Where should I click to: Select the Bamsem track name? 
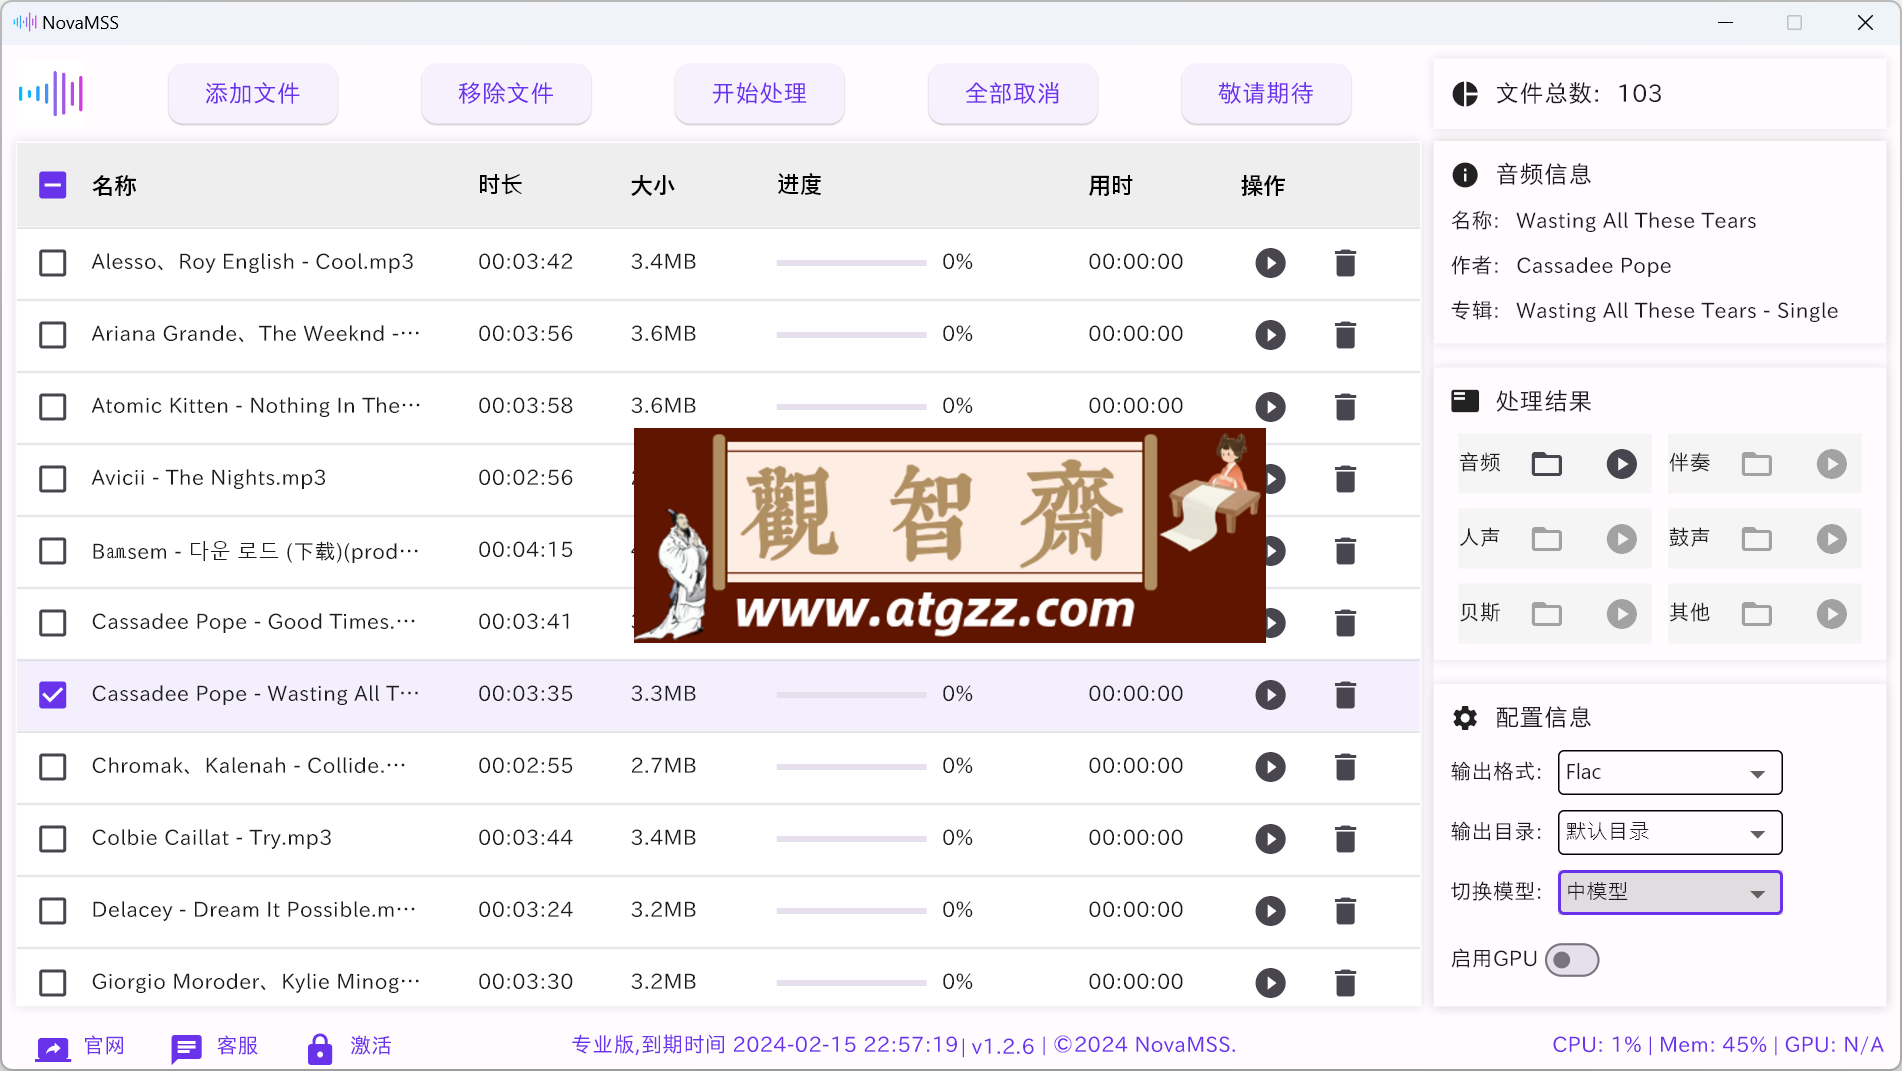click(x=255, y=551)
